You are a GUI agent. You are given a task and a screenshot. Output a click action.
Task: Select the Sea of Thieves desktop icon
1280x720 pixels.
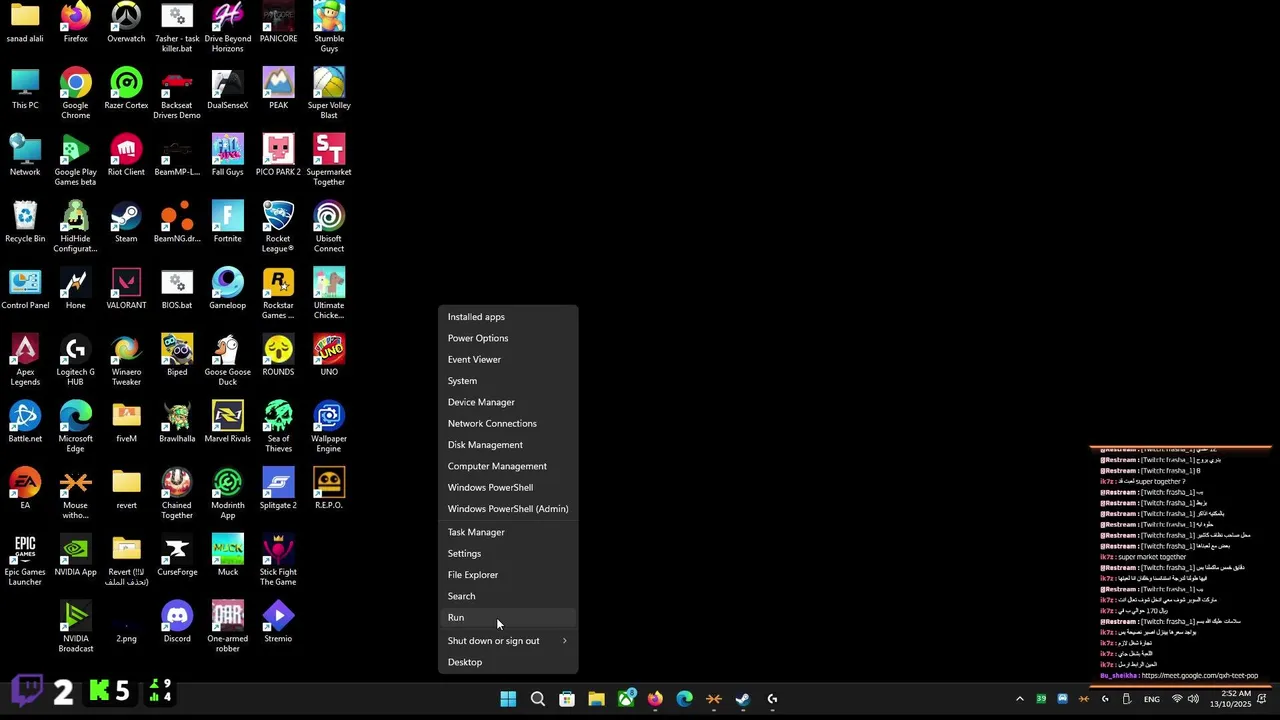[x=278, y=427]
